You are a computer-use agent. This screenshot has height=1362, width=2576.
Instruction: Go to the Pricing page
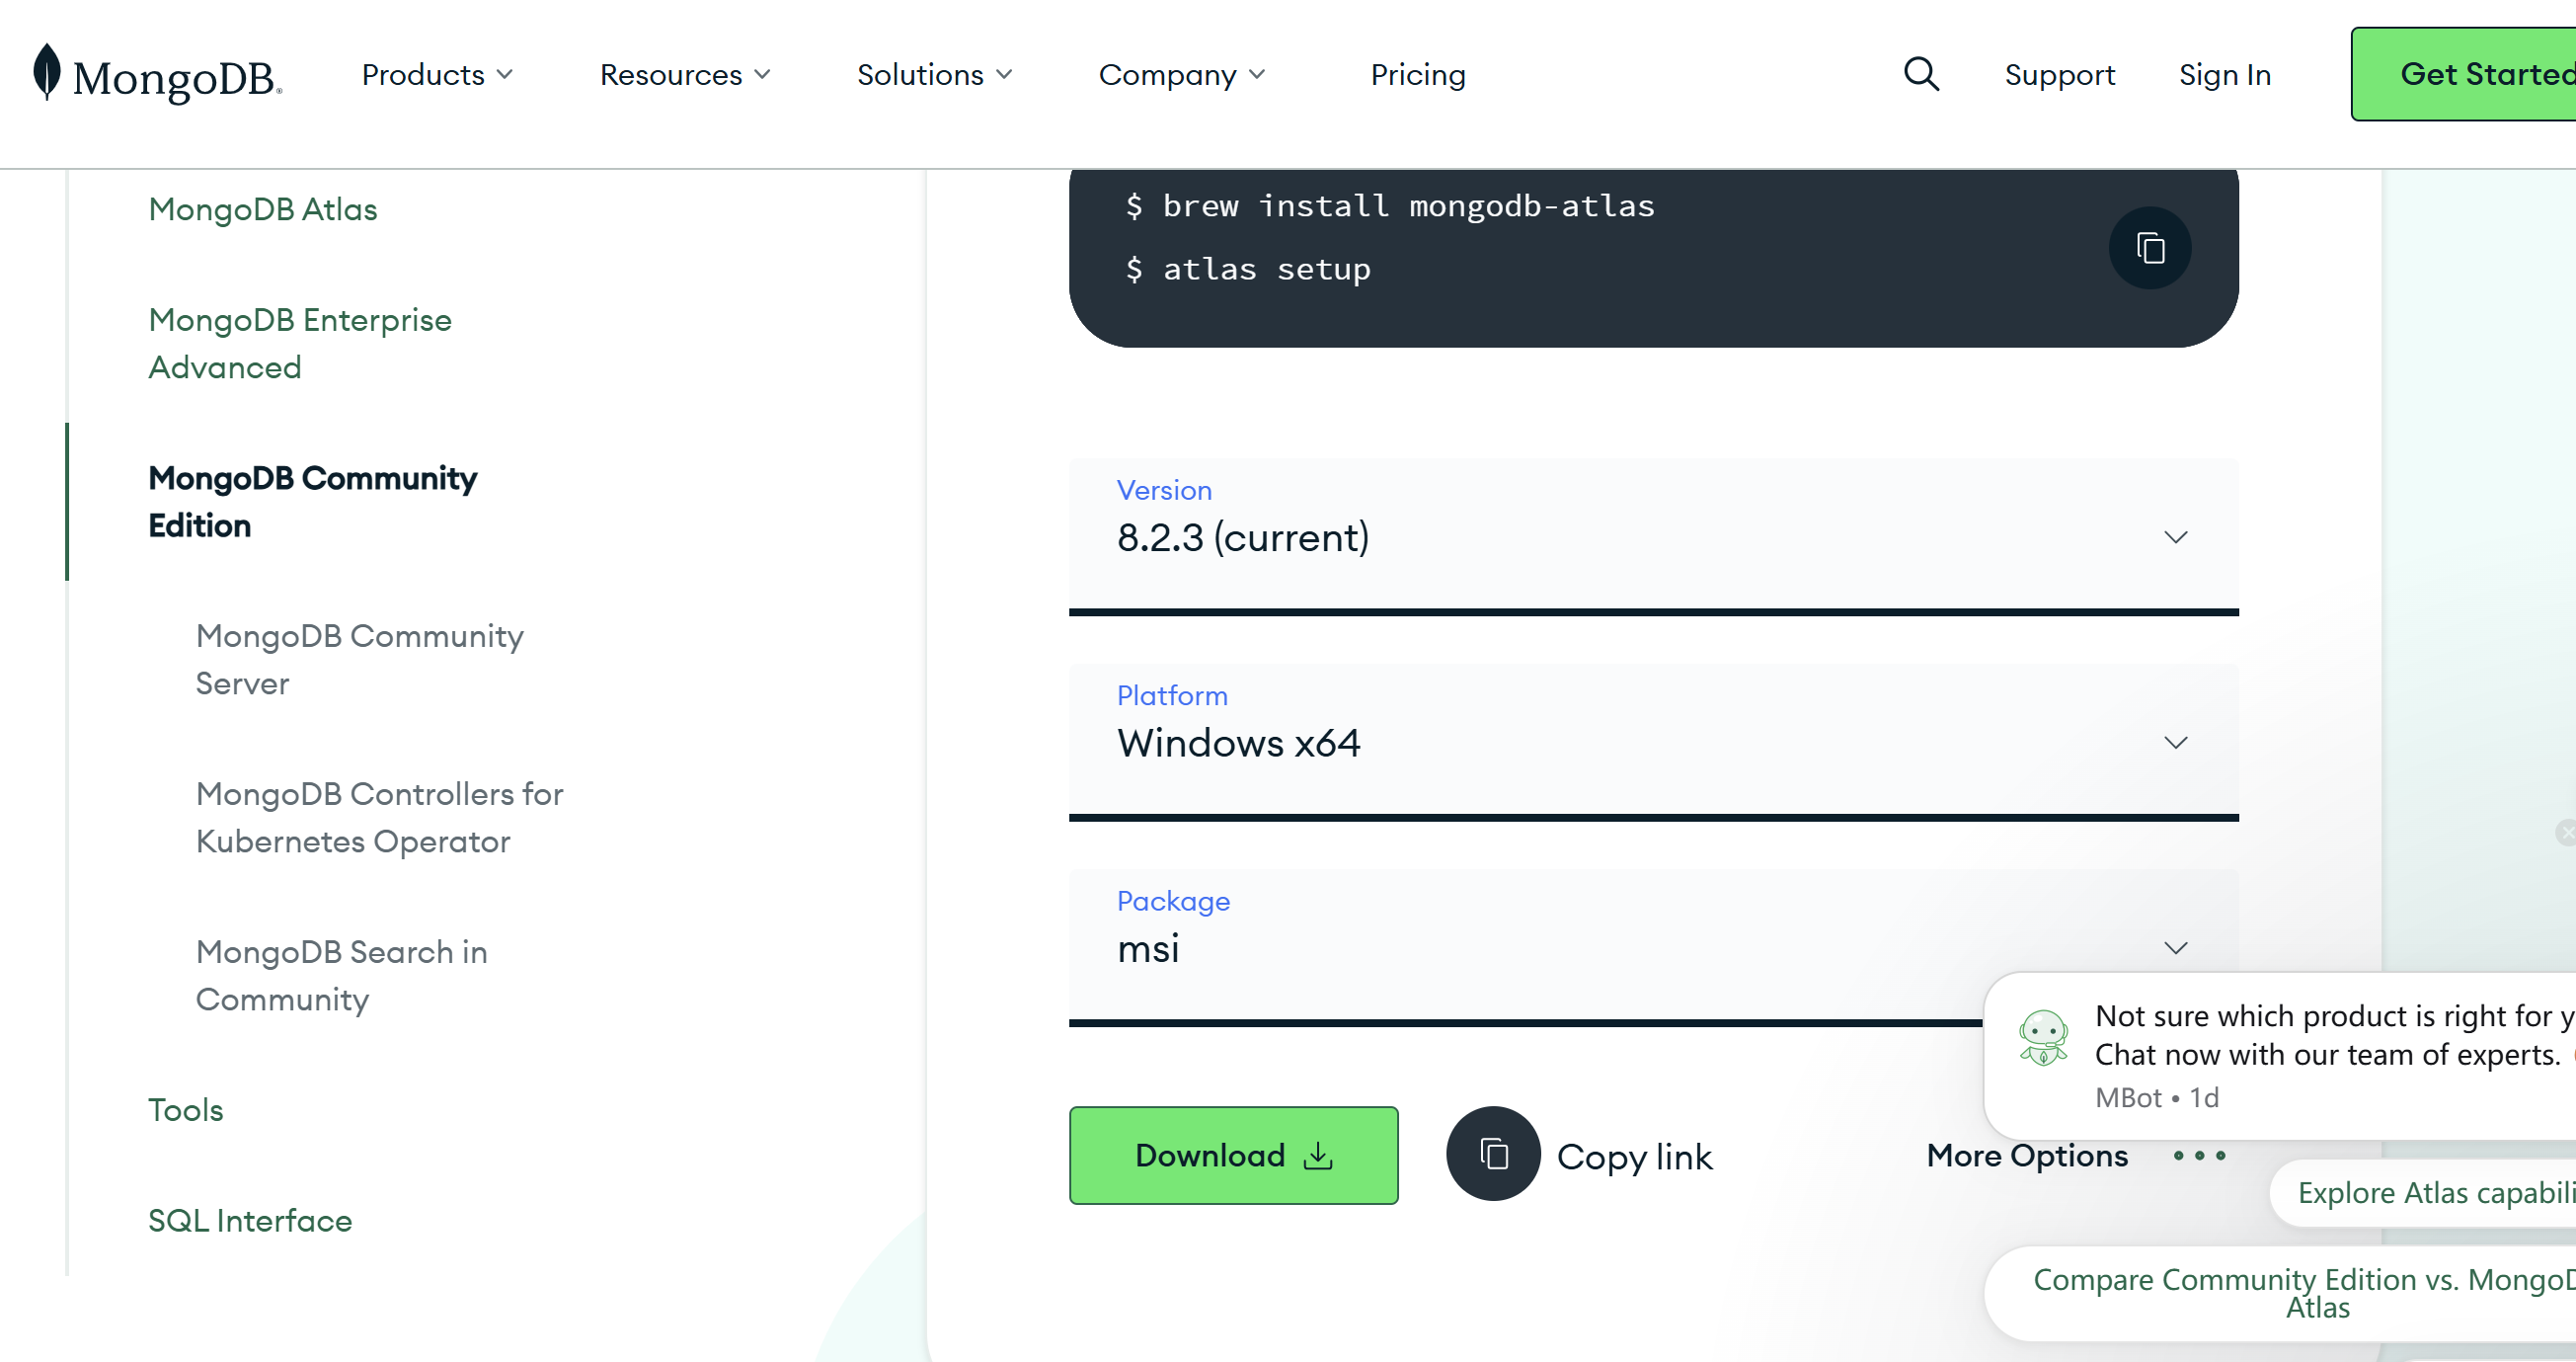(x=1417, y=75)
